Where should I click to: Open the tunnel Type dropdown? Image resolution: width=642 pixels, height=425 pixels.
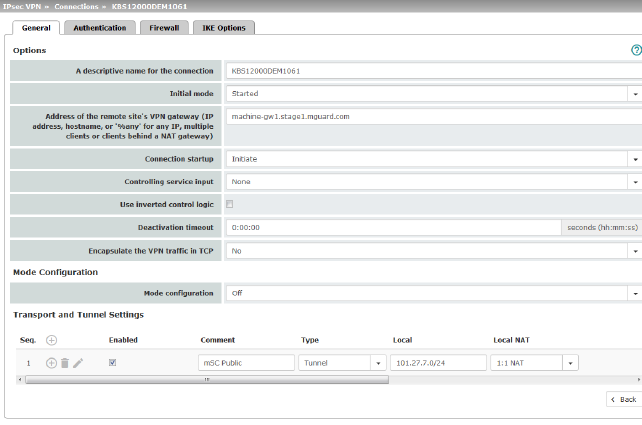click(377, 363)
